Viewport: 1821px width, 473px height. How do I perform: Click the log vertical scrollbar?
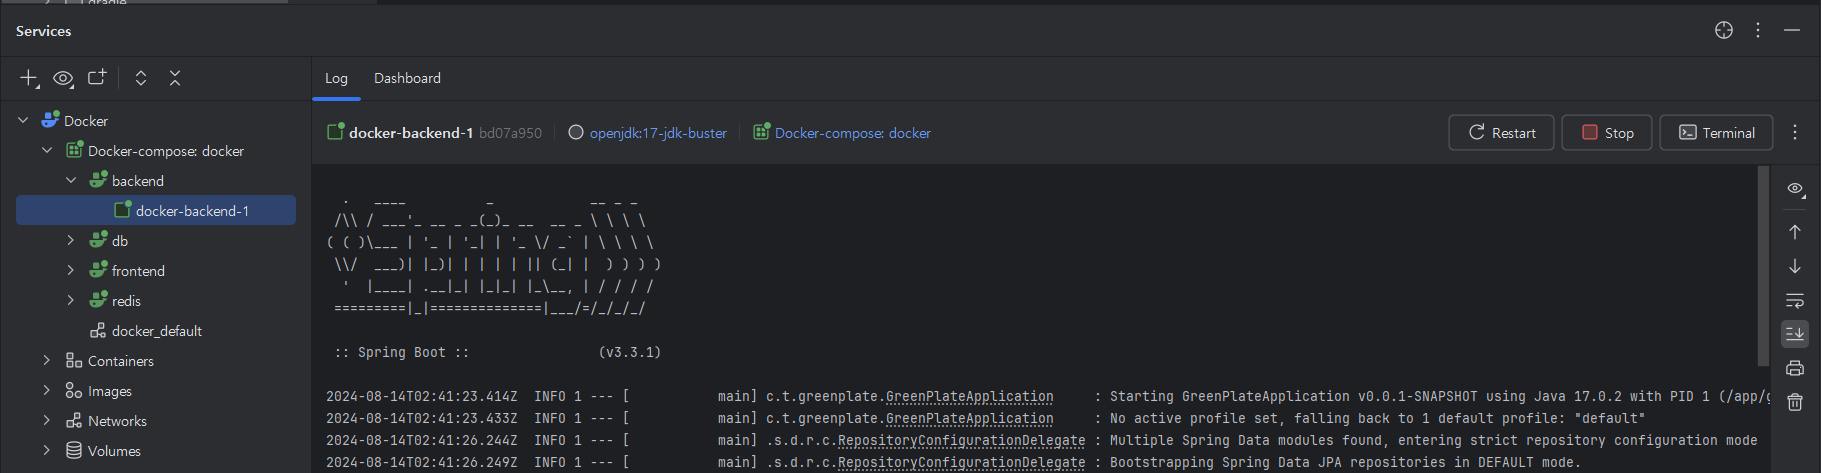[x=1763, y=267]
